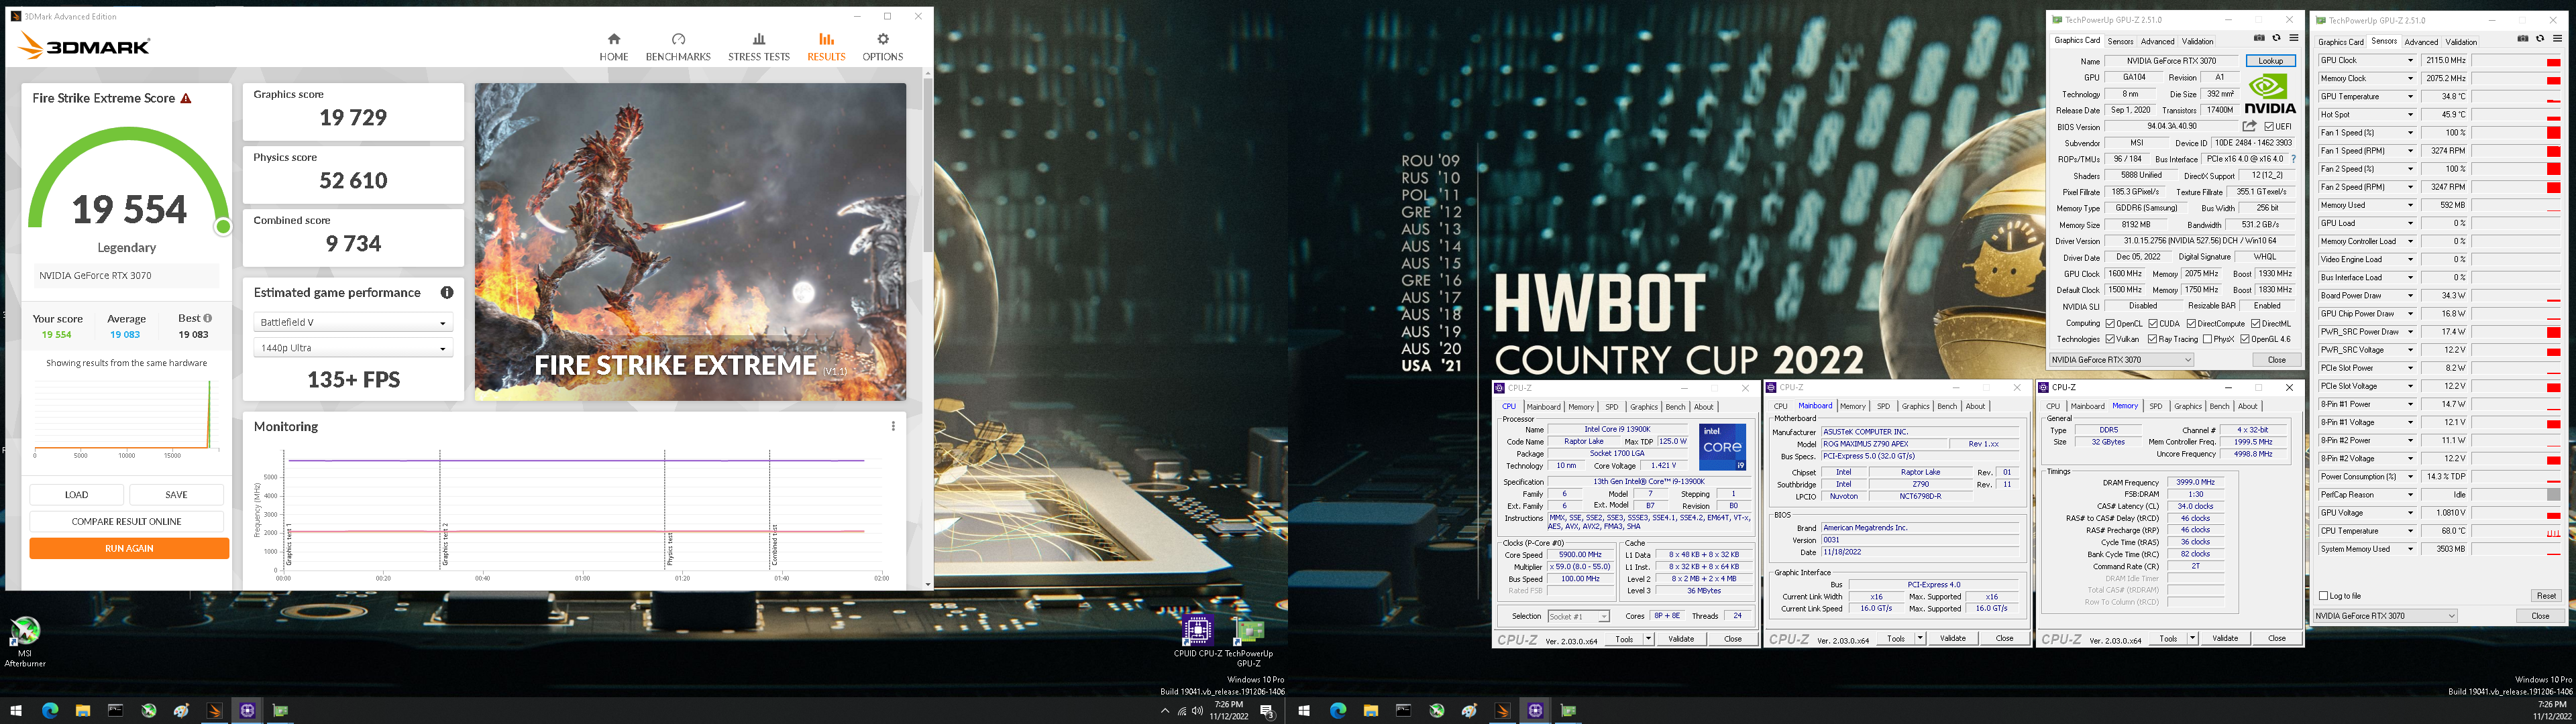
Task: Take screenshot in GPU-Z Graphics Card window
Action: tap(2259, 39)
